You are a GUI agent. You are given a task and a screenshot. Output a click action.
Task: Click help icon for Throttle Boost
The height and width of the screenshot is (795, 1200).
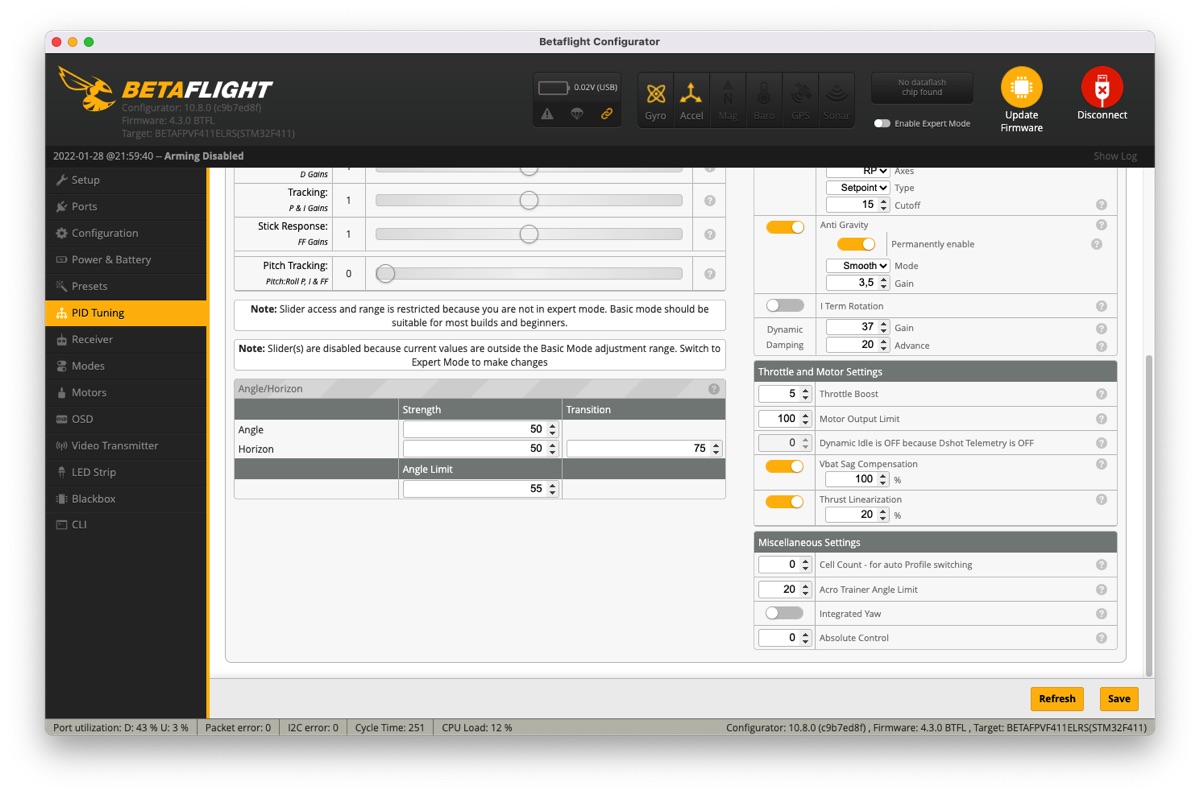pyautogui.click(x=1101, y=394)
